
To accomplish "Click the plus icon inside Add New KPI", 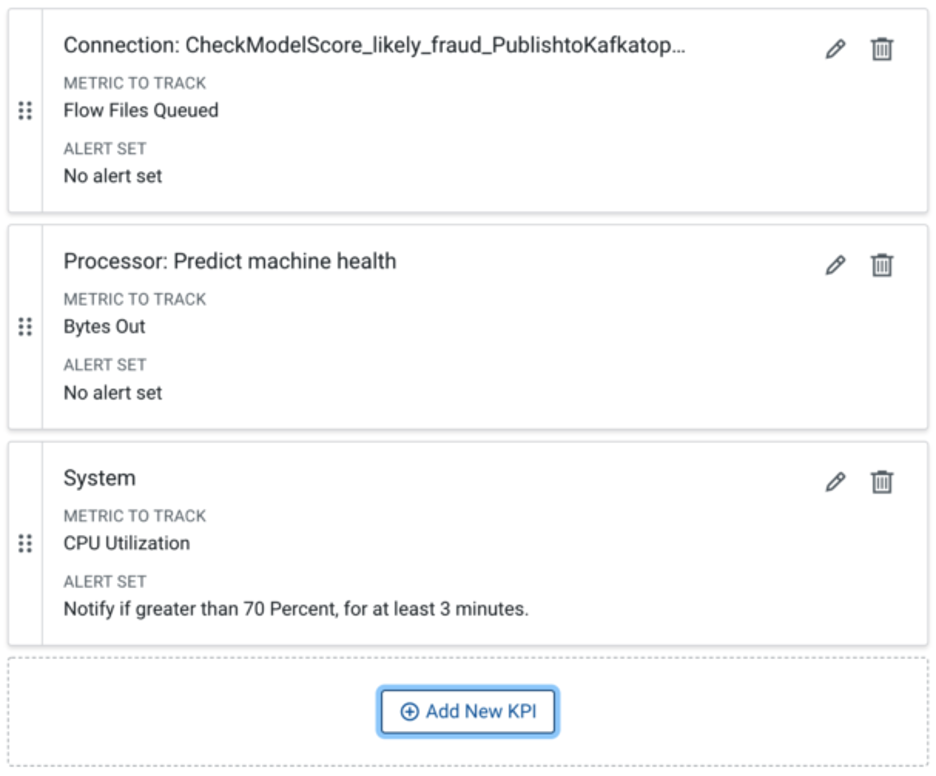I will (x=410, y=712).
